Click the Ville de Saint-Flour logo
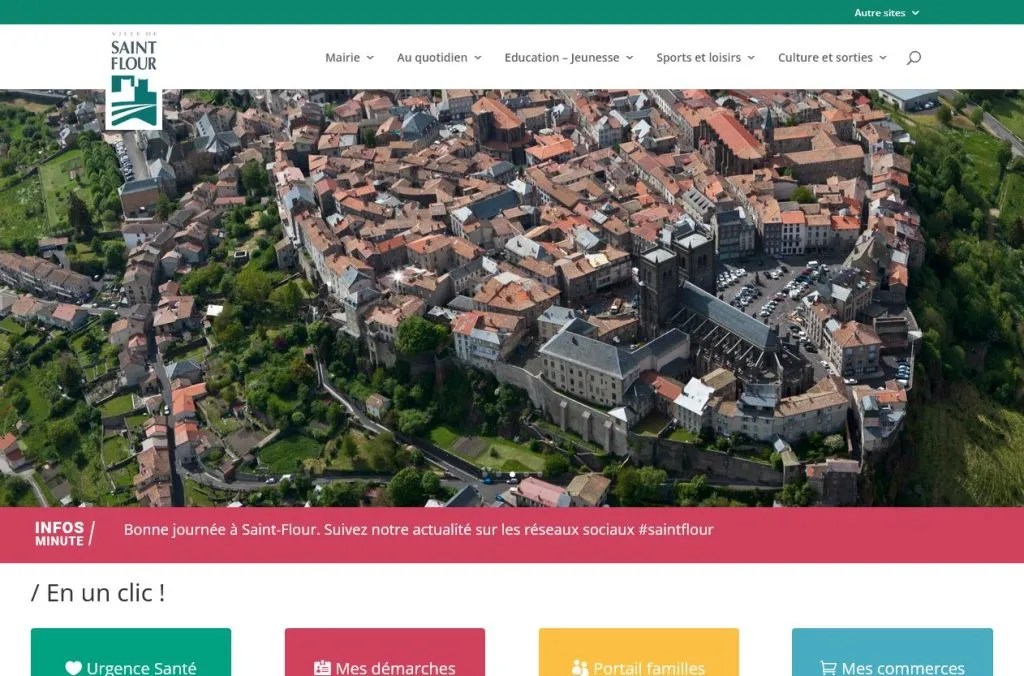Screen dimensions: 1024x676 point(134,80)
